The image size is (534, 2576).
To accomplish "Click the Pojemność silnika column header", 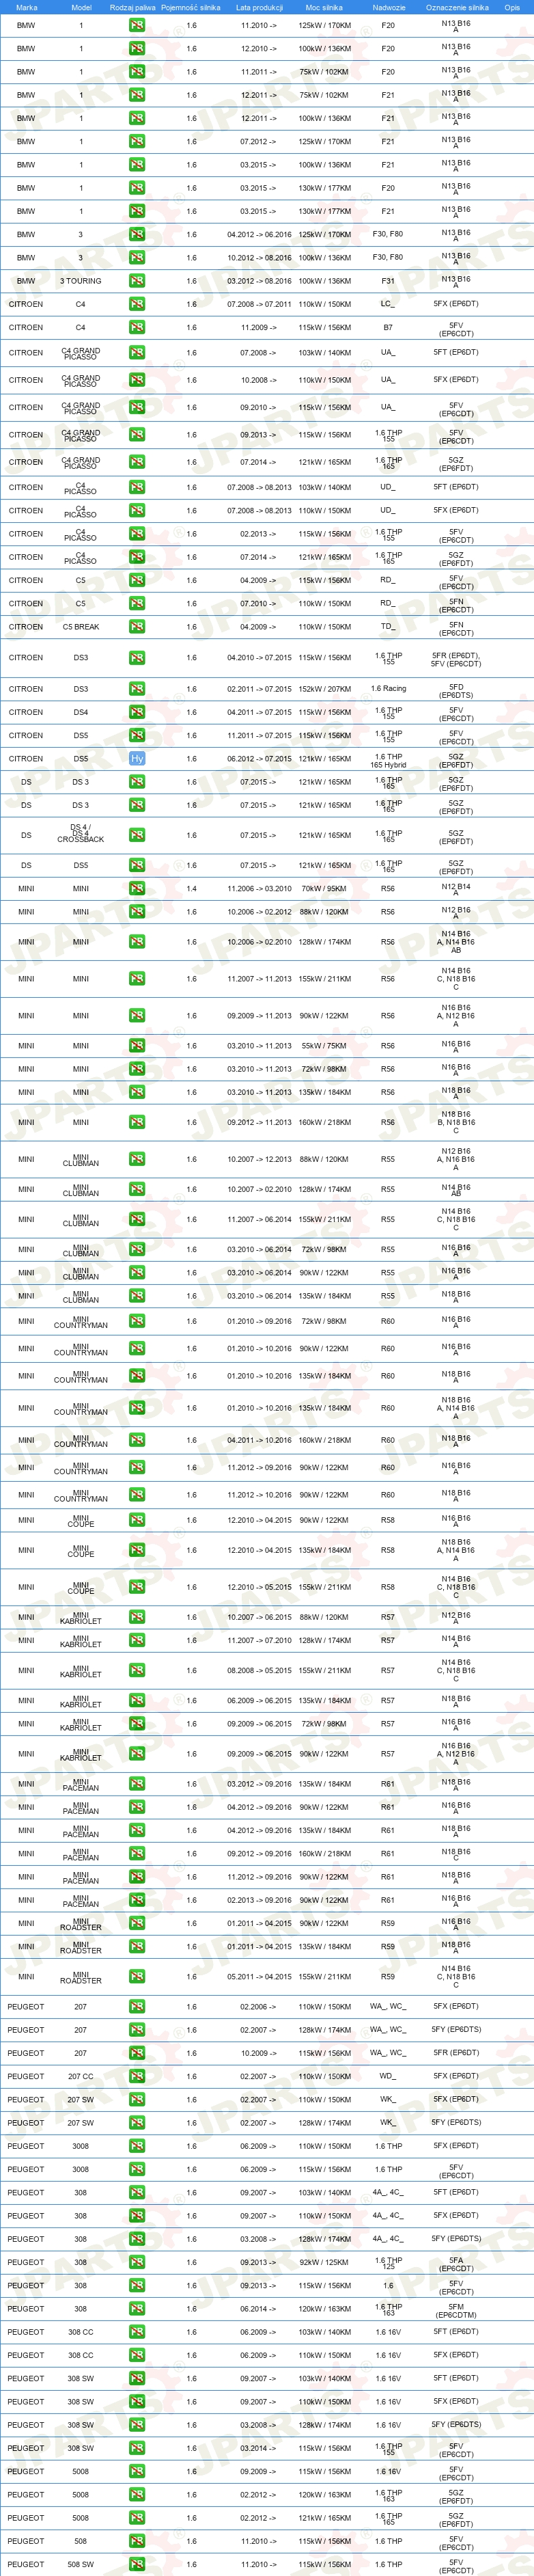I will [x=191, y=7].
